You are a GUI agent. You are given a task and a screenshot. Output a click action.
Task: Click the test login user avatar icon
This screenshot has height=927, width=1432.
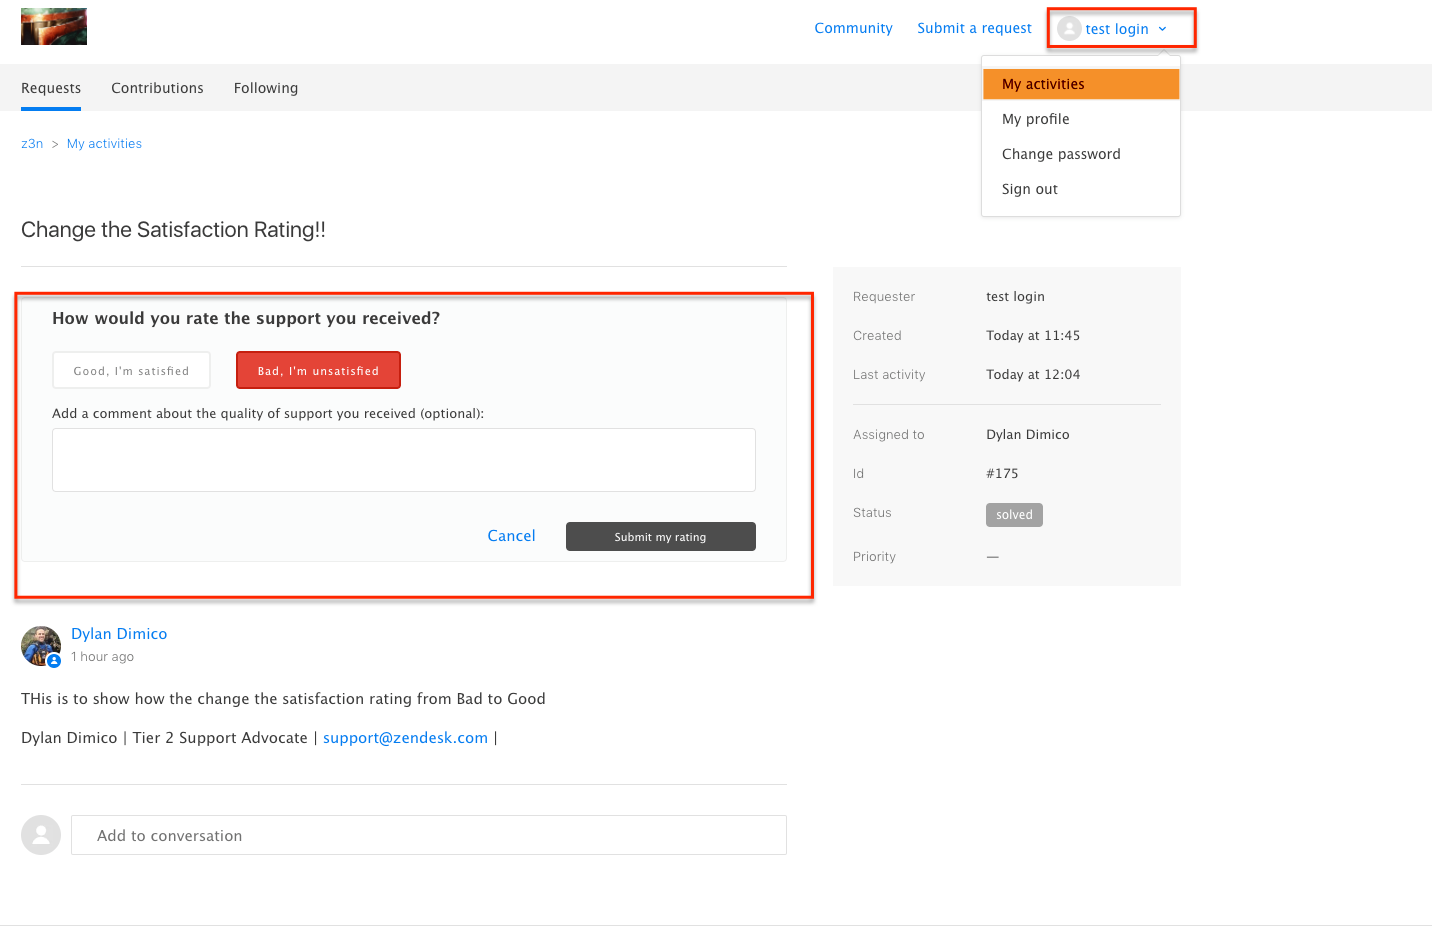click(1069, 29)
